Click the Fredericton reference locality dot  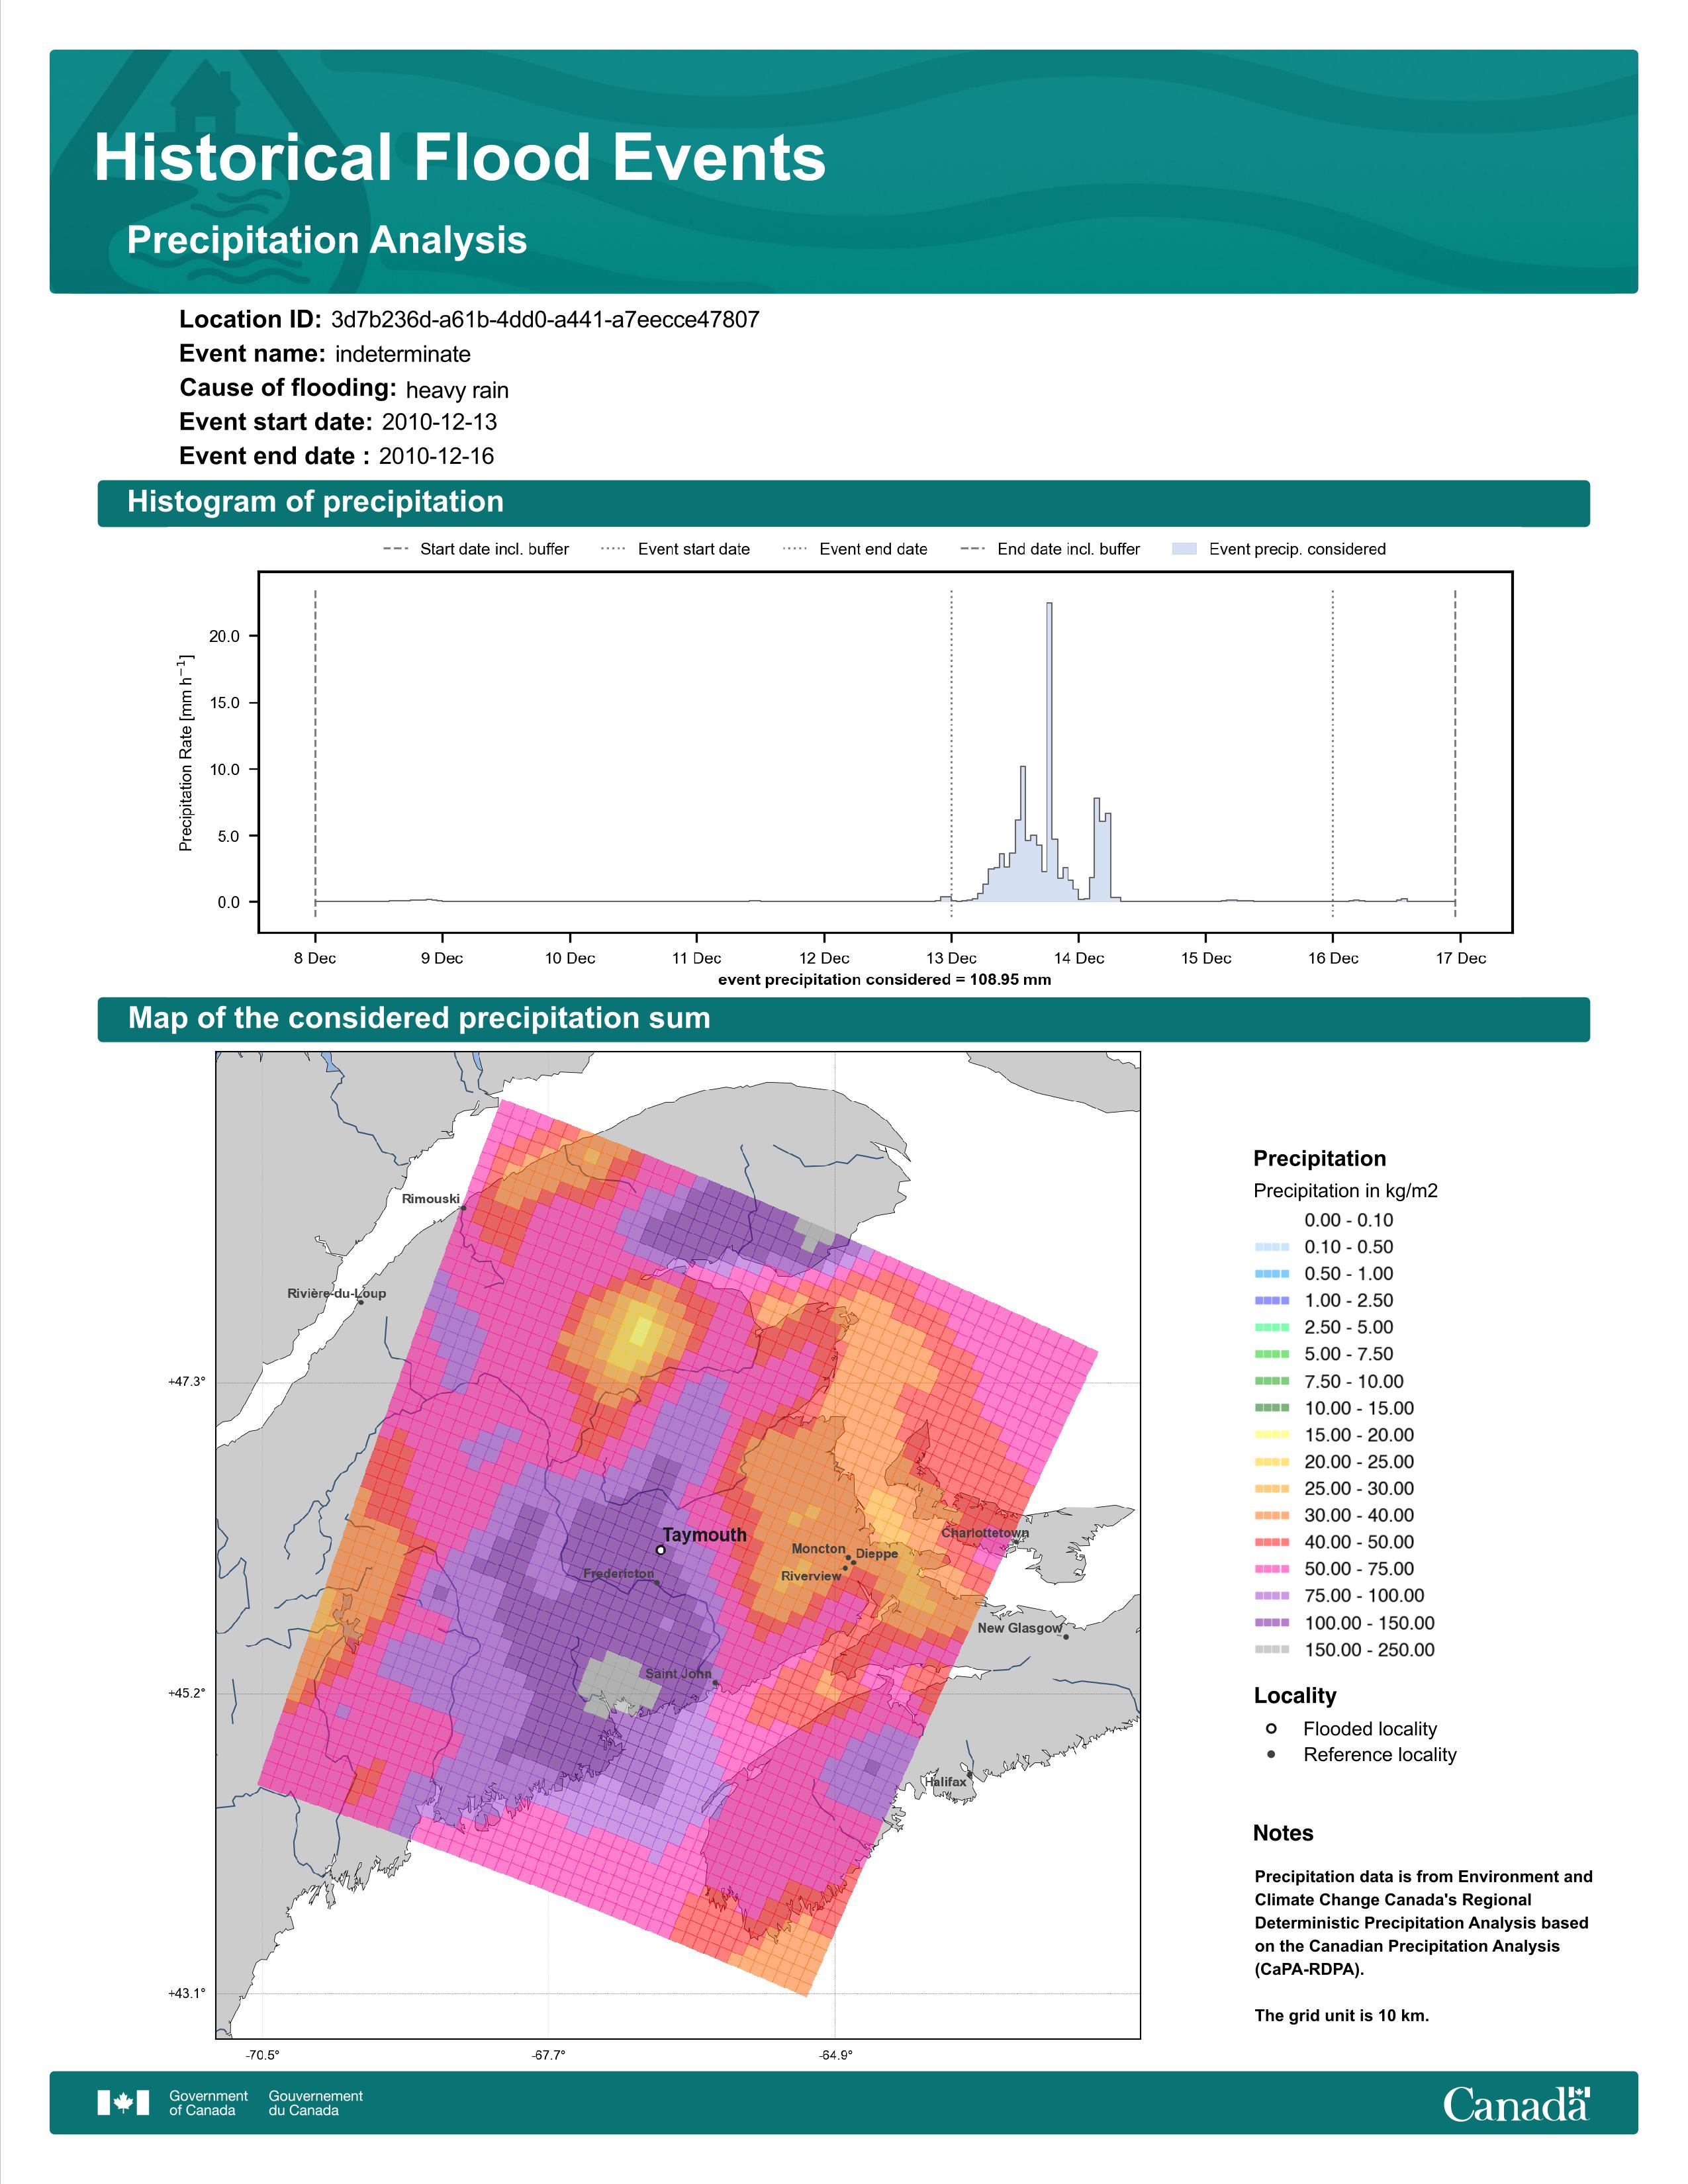(657, 1583)
